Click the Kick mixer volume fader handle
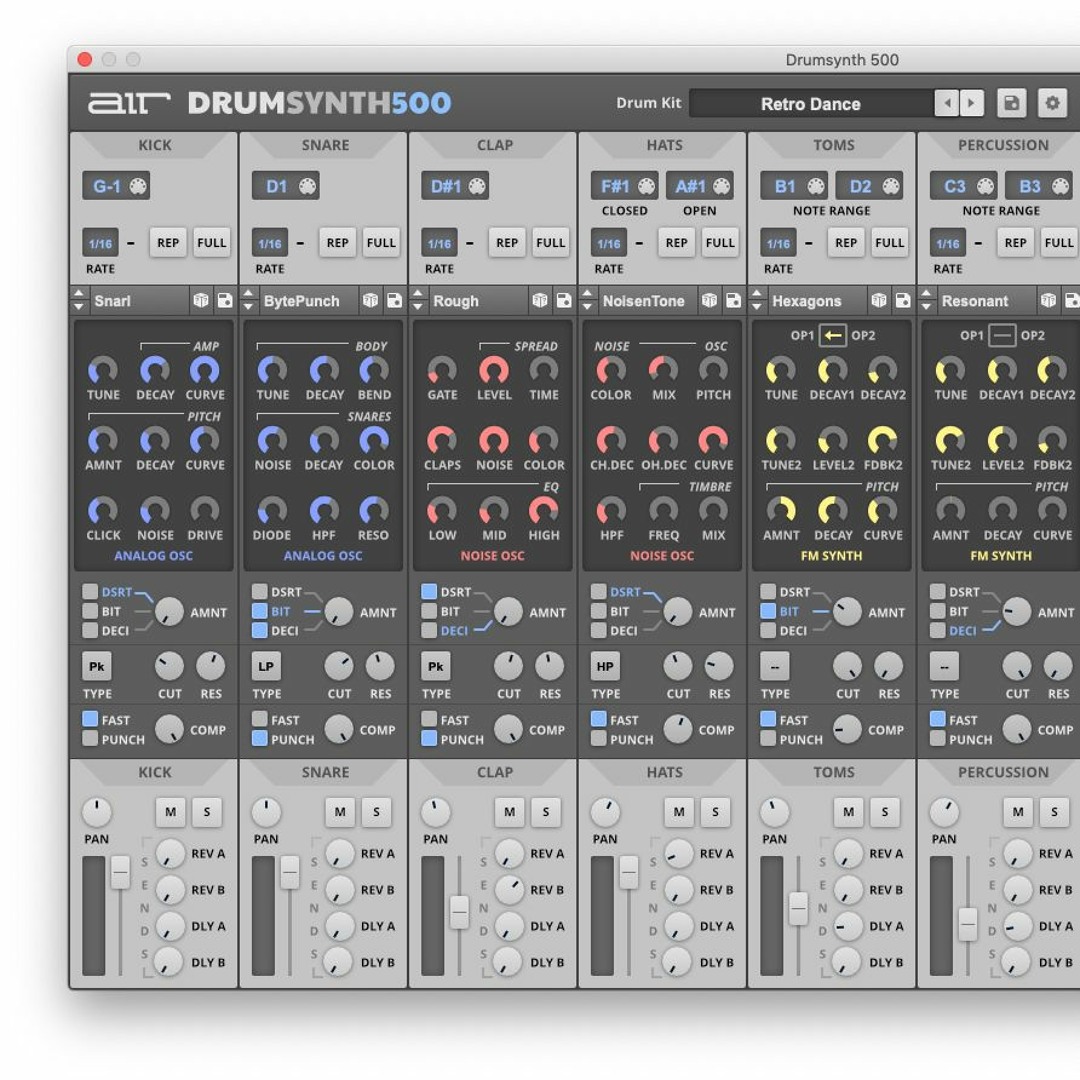Image resolution: width=1080 pixels, height=1080 pixels. coord(121,873)
